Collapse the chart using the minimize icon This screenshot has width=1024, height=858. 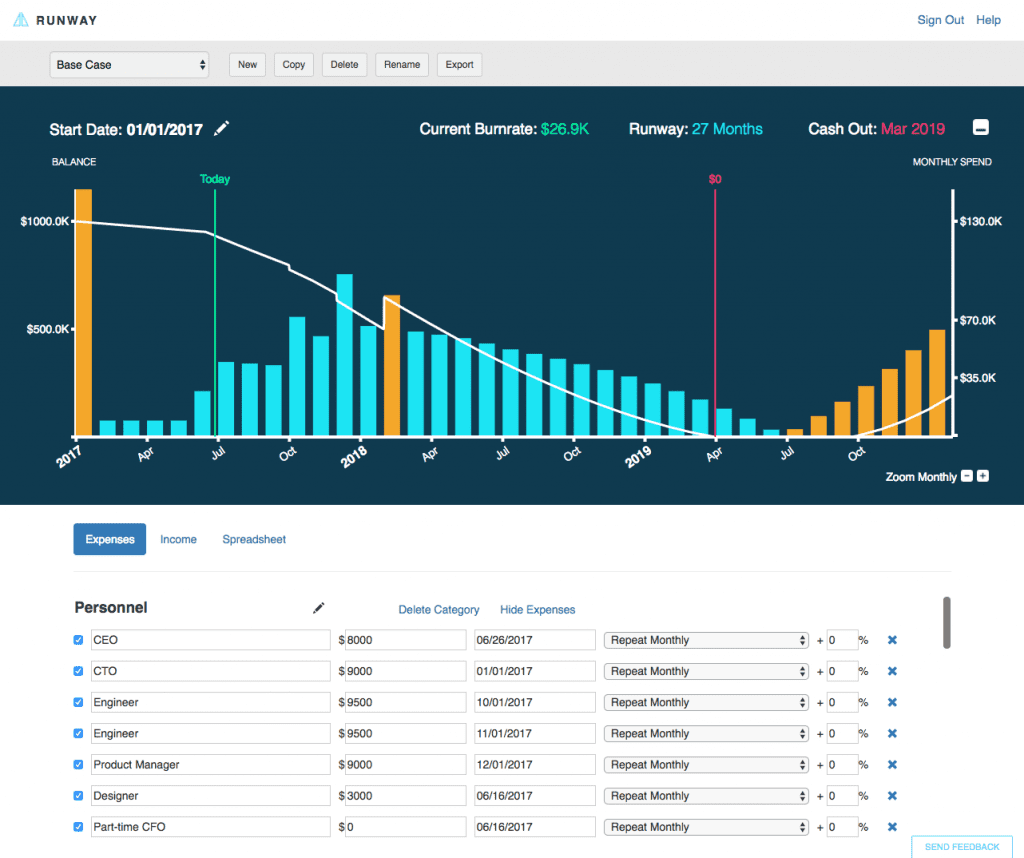click(980, 127)
